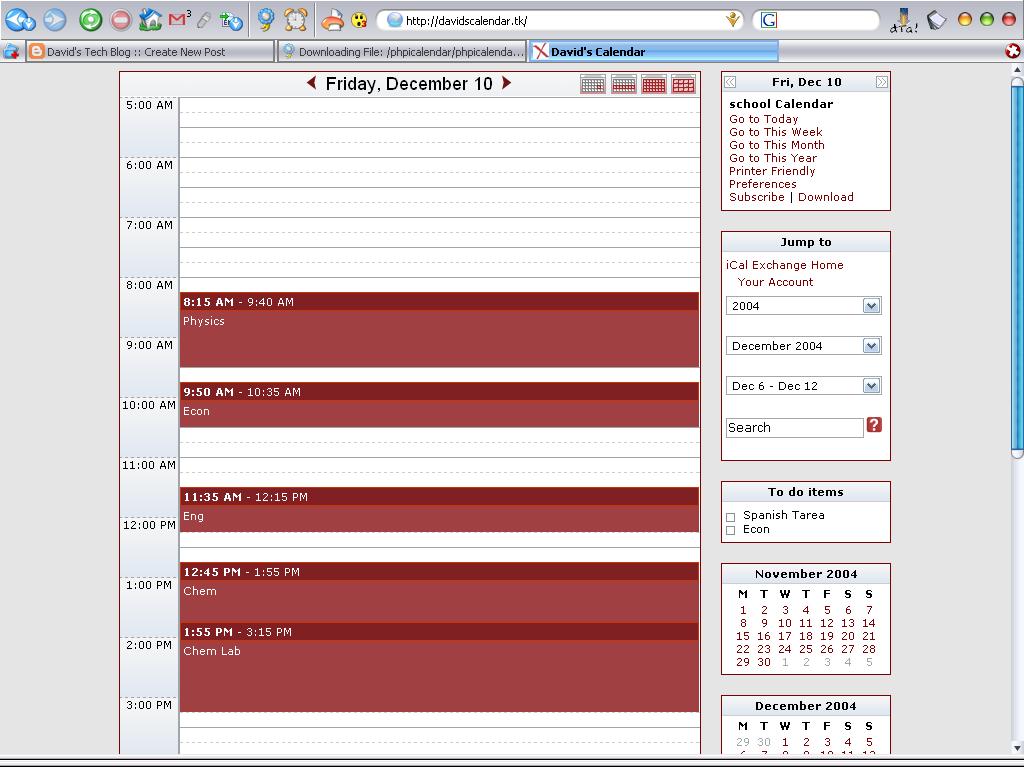Open the December 2004 month dropdown
Viewport: 1024px width, 768px height.
[871, 345]
